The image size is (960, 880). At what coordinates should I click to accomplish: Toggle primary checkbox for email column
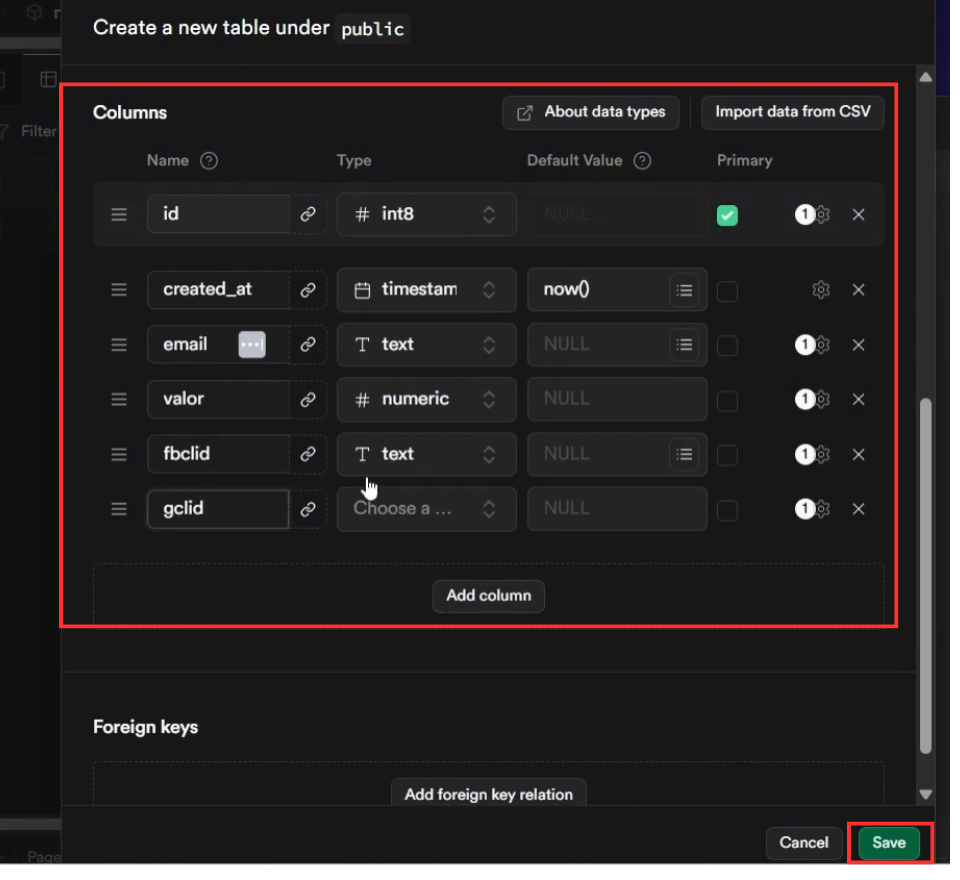[728, 345]
